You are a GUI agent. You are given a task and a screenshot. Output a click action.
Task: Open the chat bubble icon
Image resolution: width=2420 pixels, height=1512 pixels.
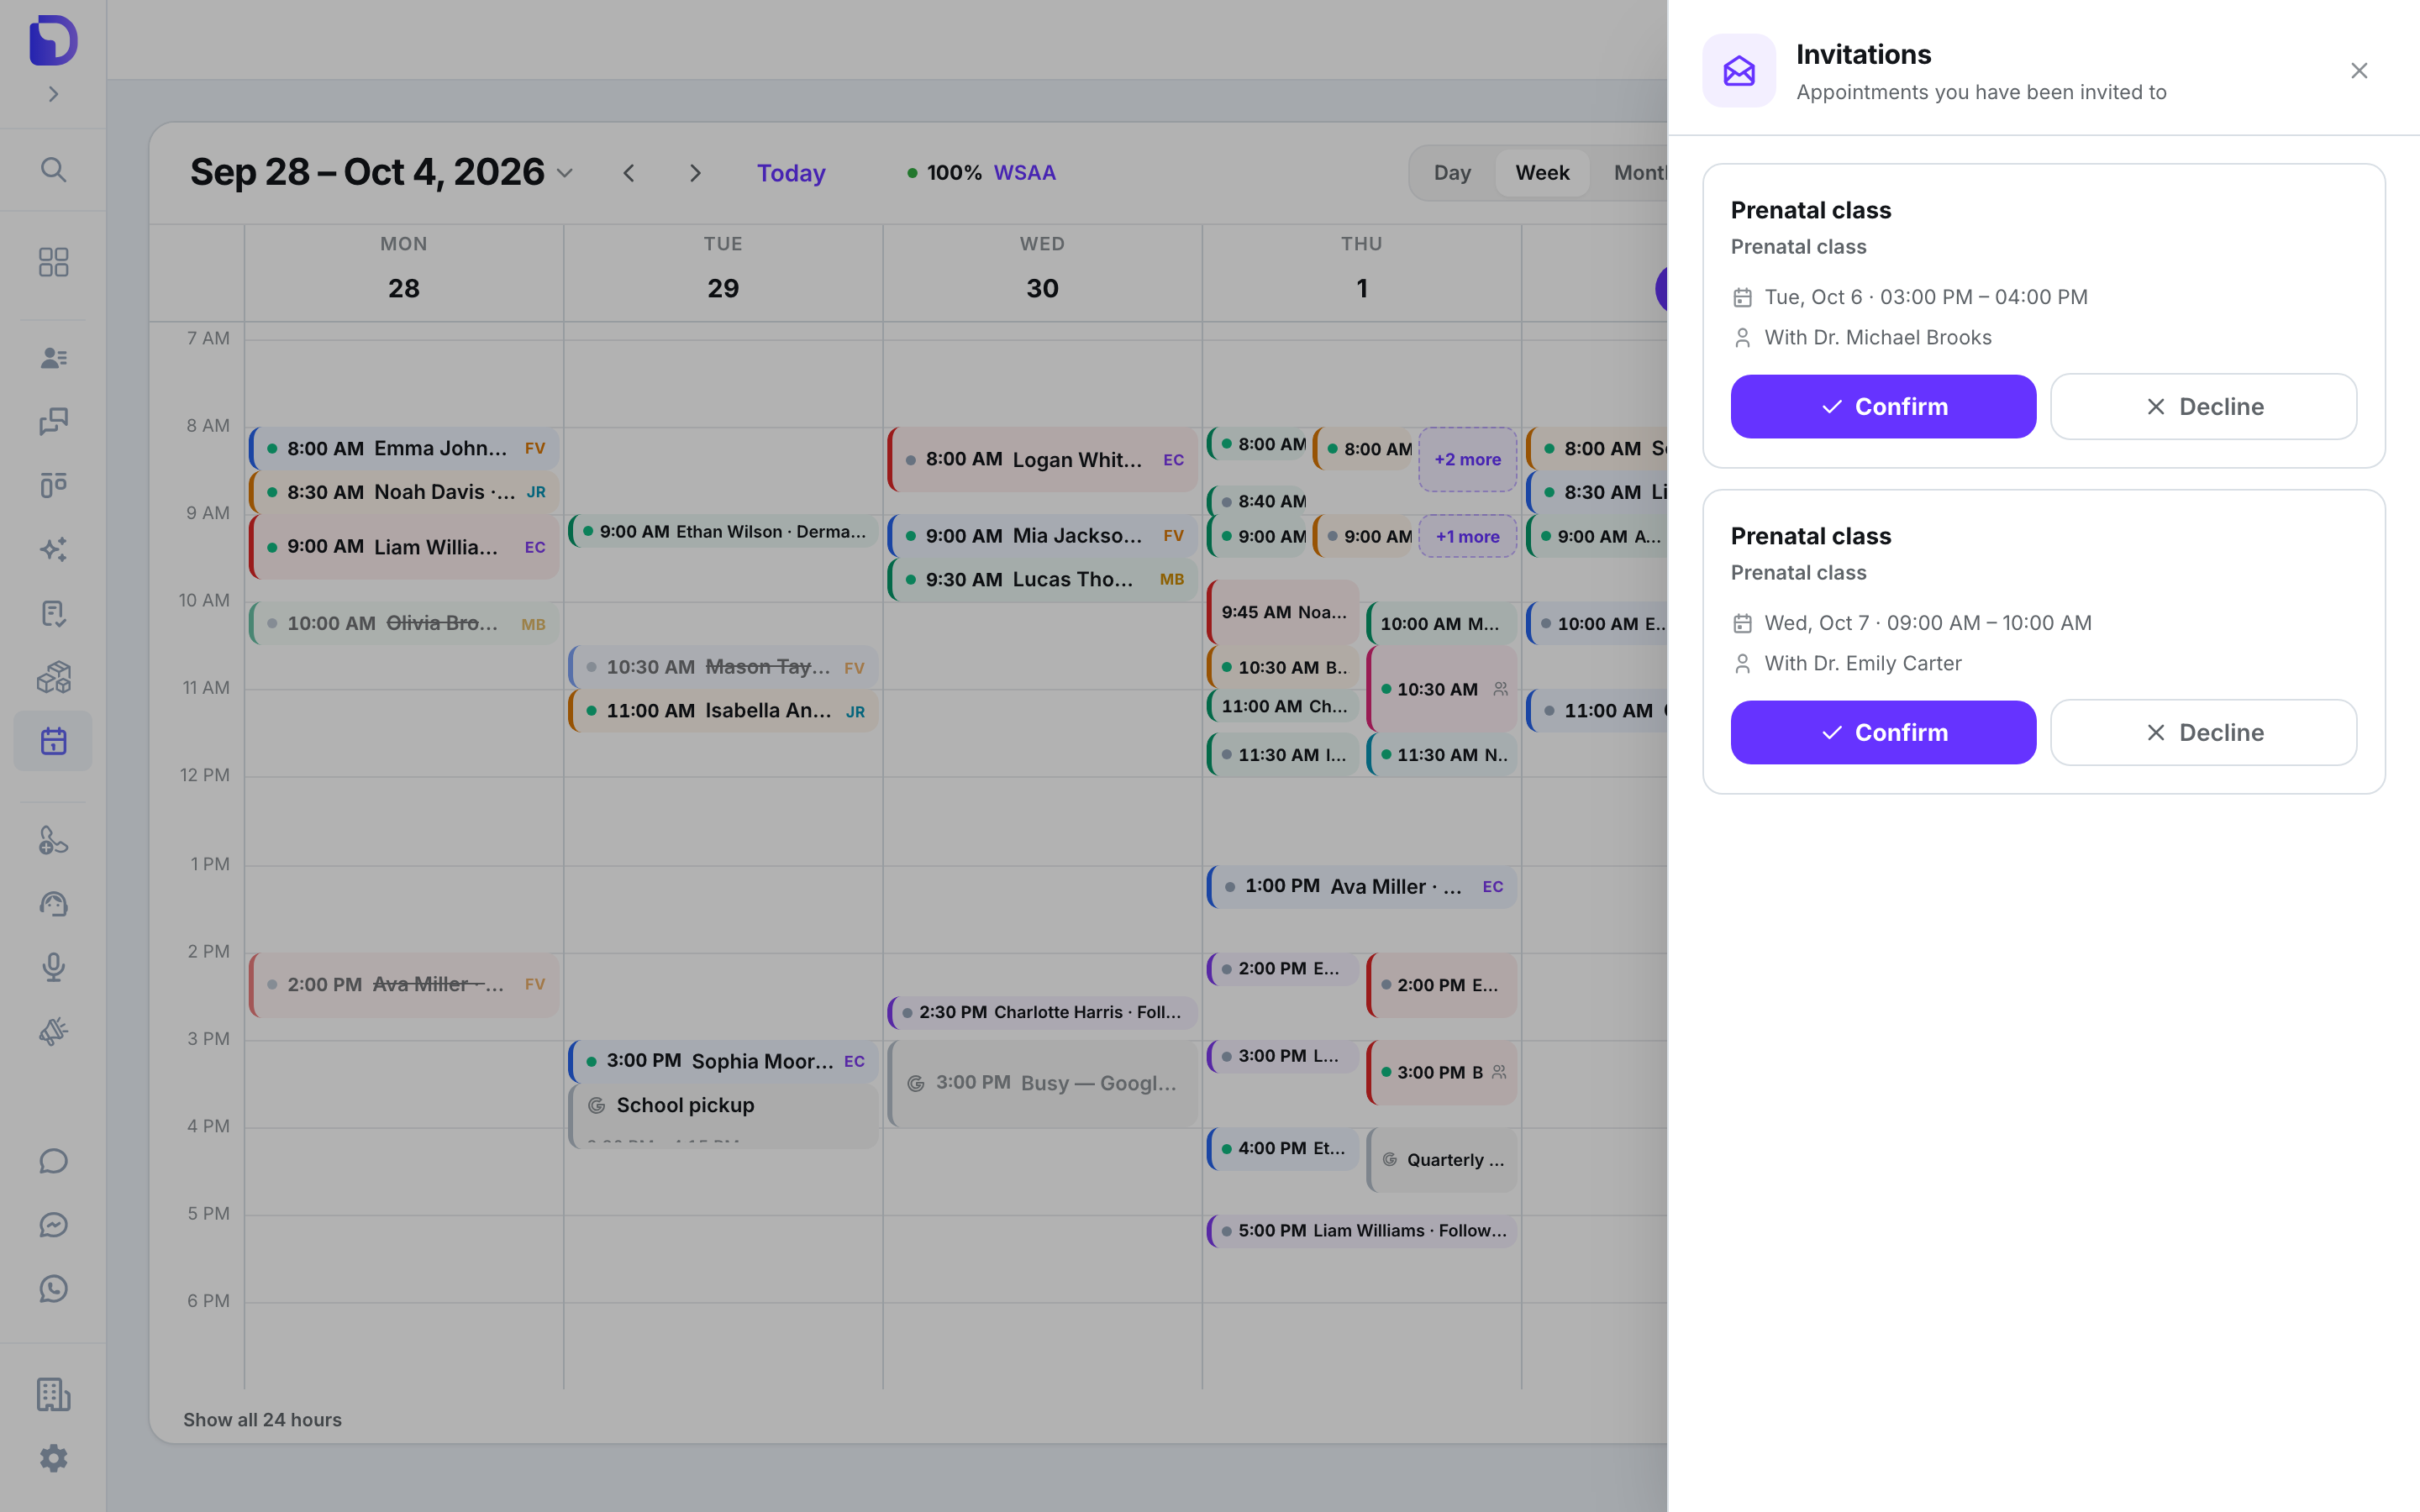(x=53, y=1161)
